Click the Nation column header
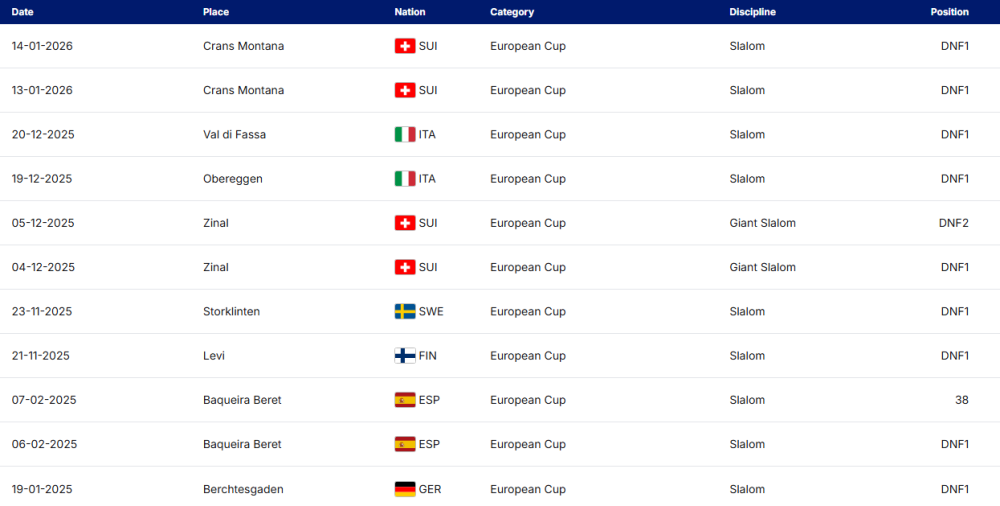The height and width of the screenshot is (506, 1000). click(x=410, y=12)
